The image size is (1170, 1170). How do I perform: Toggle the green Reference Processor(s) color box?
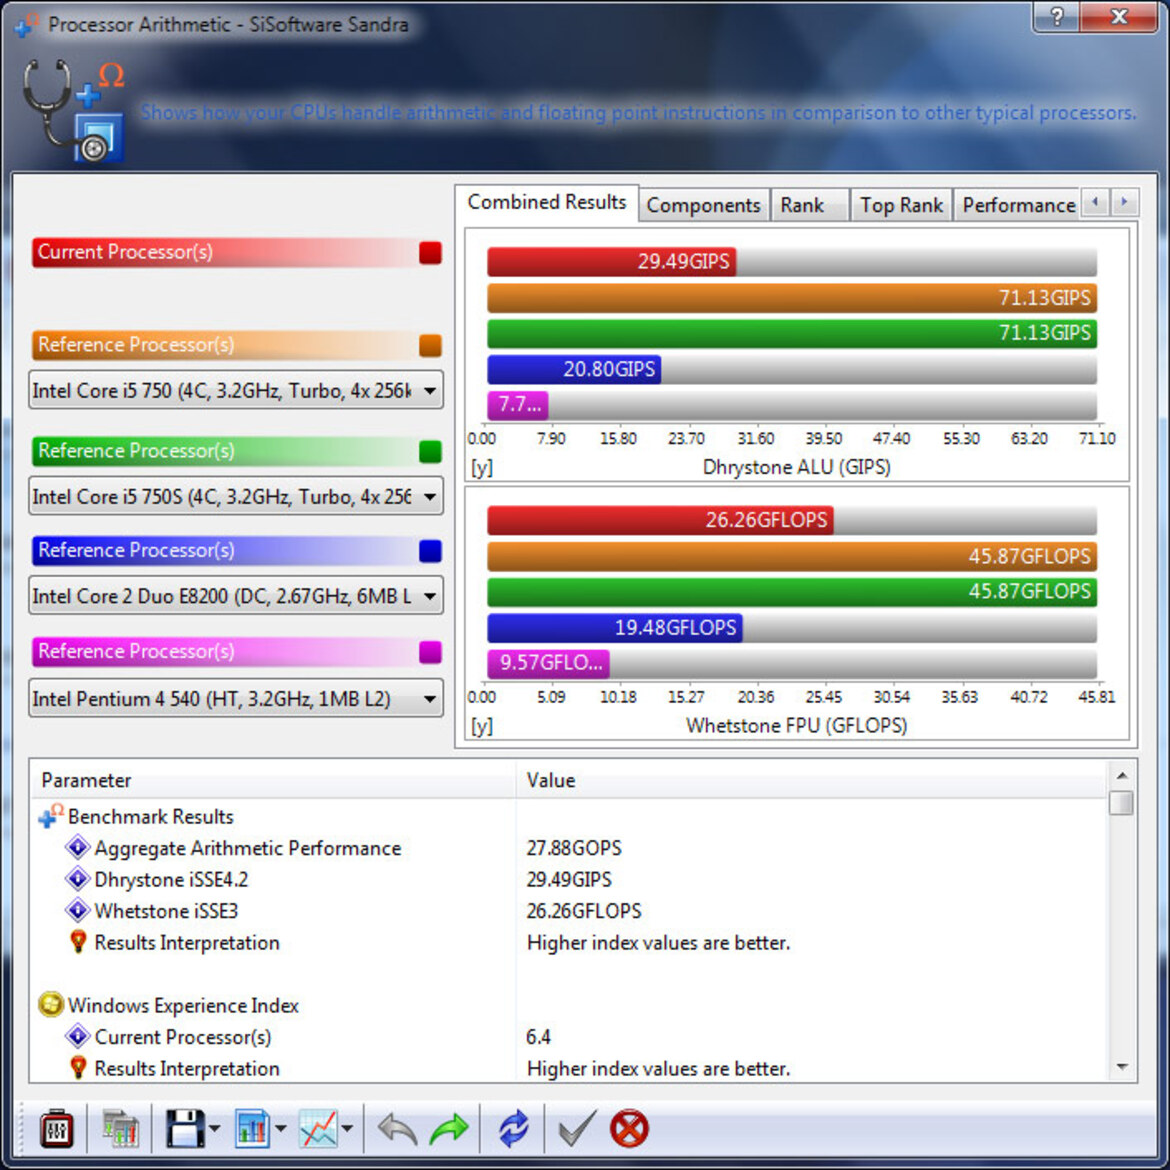tap(431, 451)
